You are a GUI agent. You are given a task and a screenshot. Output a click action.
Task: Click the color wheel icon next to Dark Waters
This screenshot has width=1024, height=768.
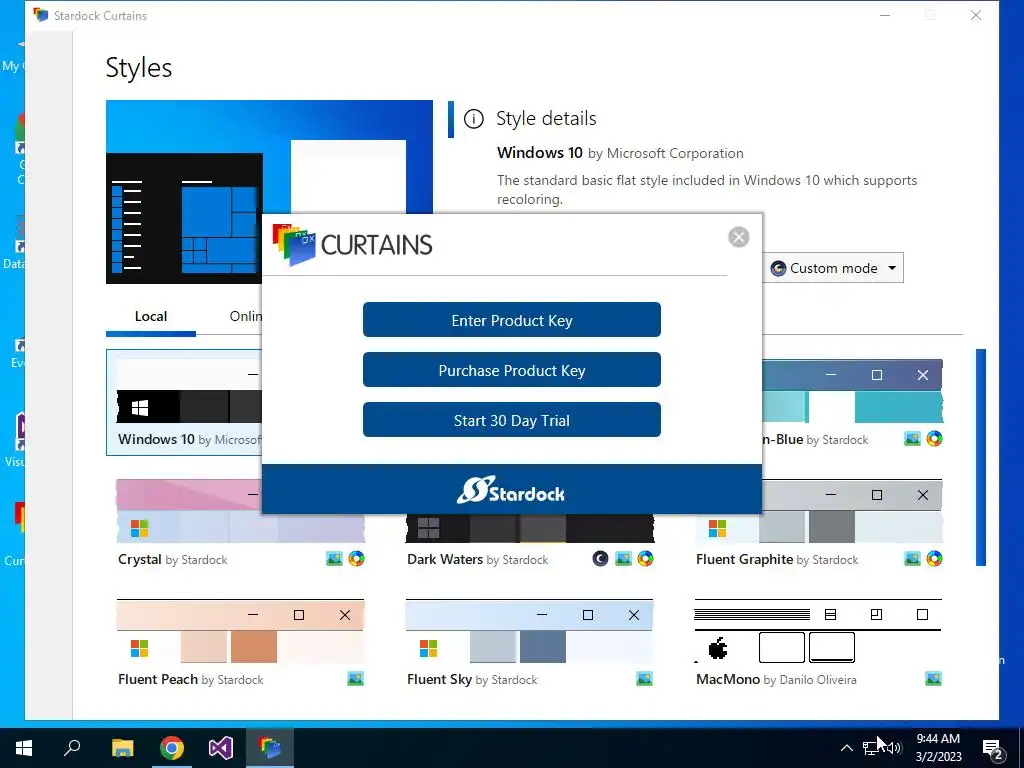[645, 559]
